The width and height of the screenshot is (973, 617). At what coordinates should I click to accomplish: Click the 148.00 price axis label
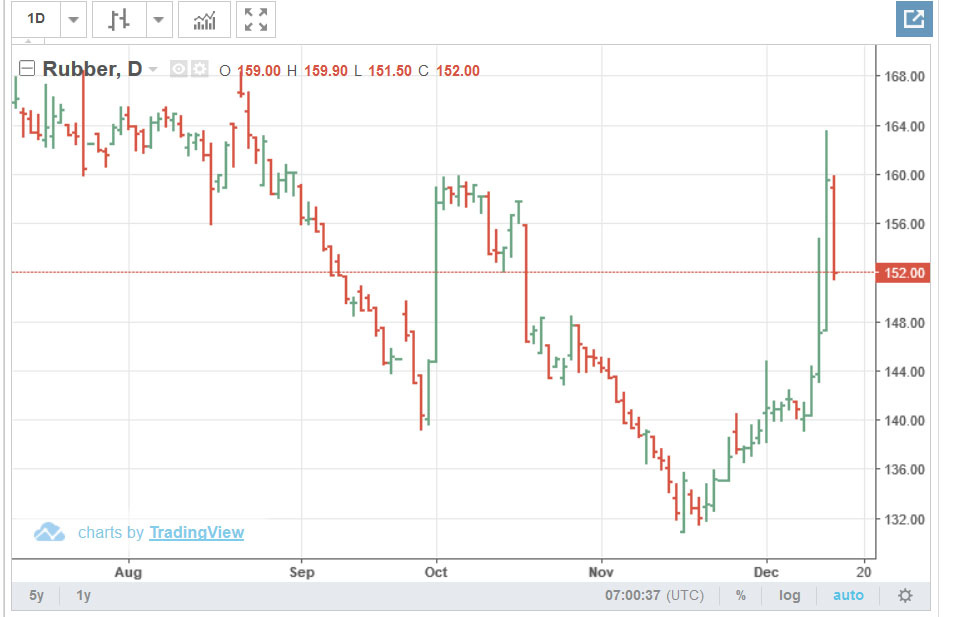pos(904,323)
